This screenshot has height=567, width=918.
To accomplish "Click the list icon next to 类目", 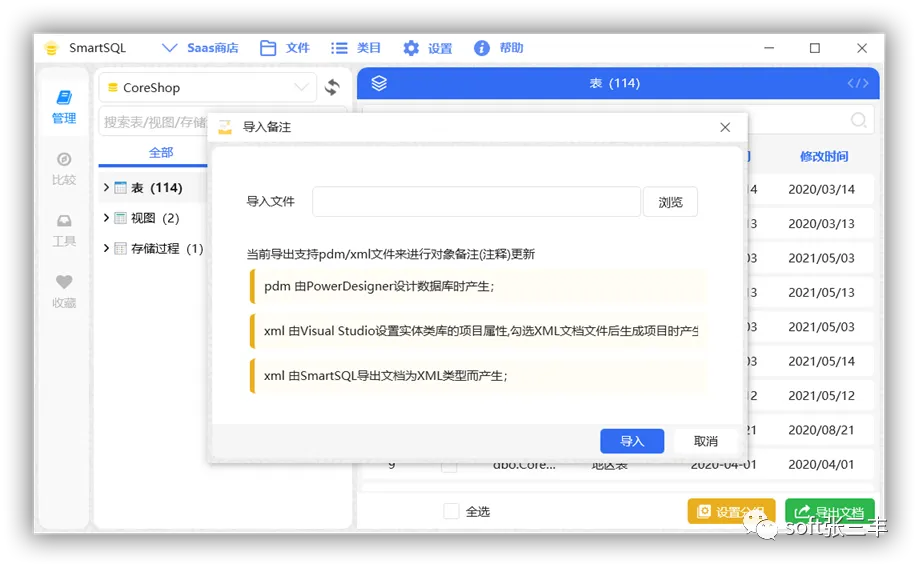I will point(339,48).
